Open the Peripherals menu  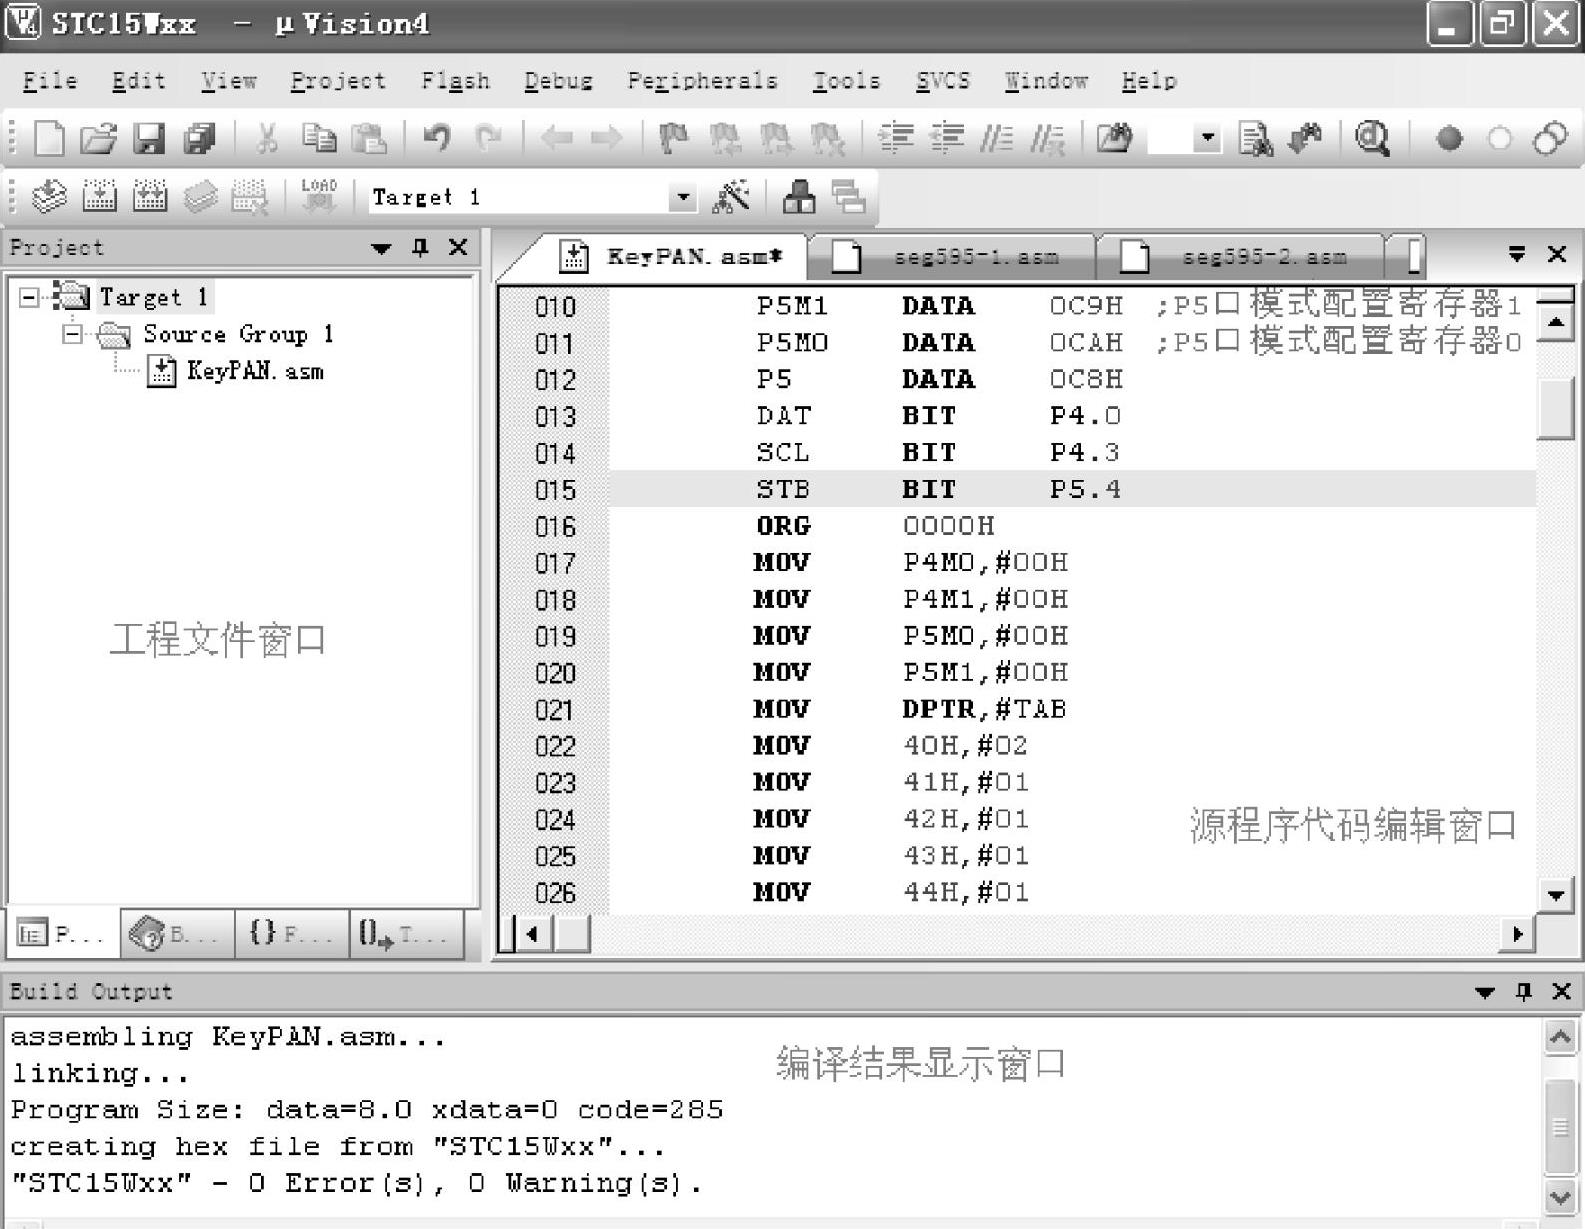pyautogui.click(x=702, y=81)
